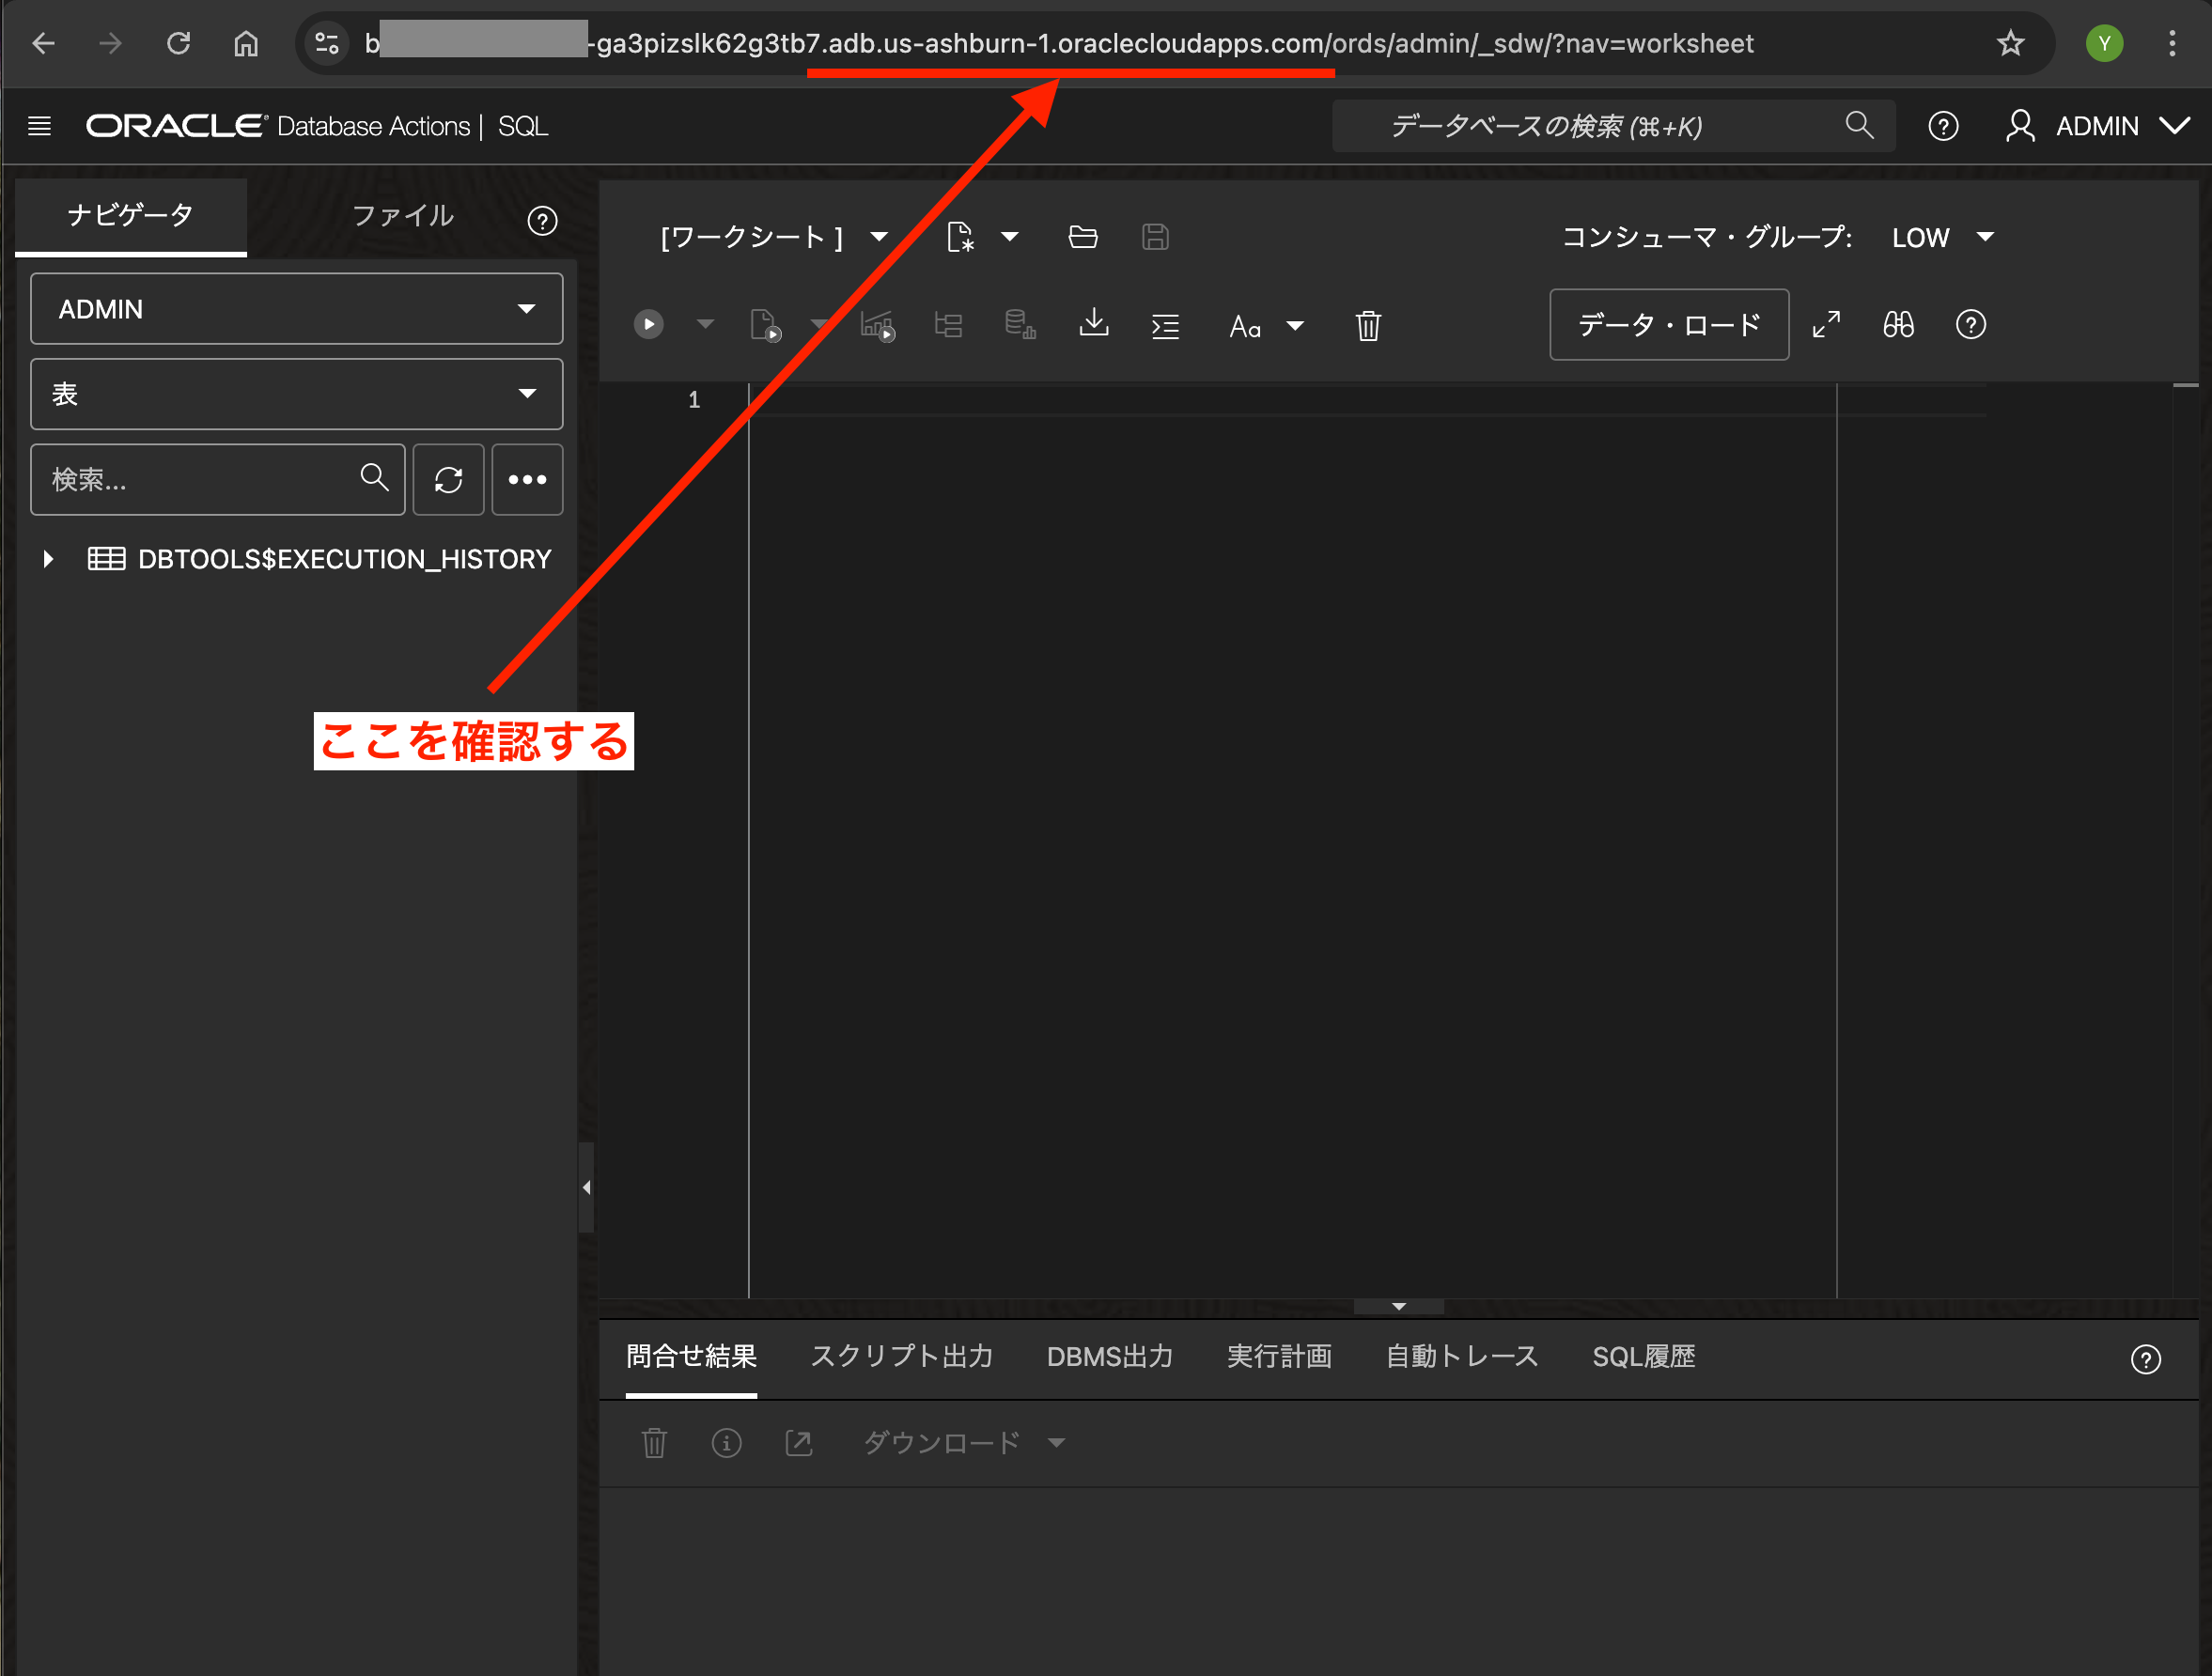2212x1676 pixels.
Task: Switch to the スクリプト出力 tab
Action: [901, 1357]
